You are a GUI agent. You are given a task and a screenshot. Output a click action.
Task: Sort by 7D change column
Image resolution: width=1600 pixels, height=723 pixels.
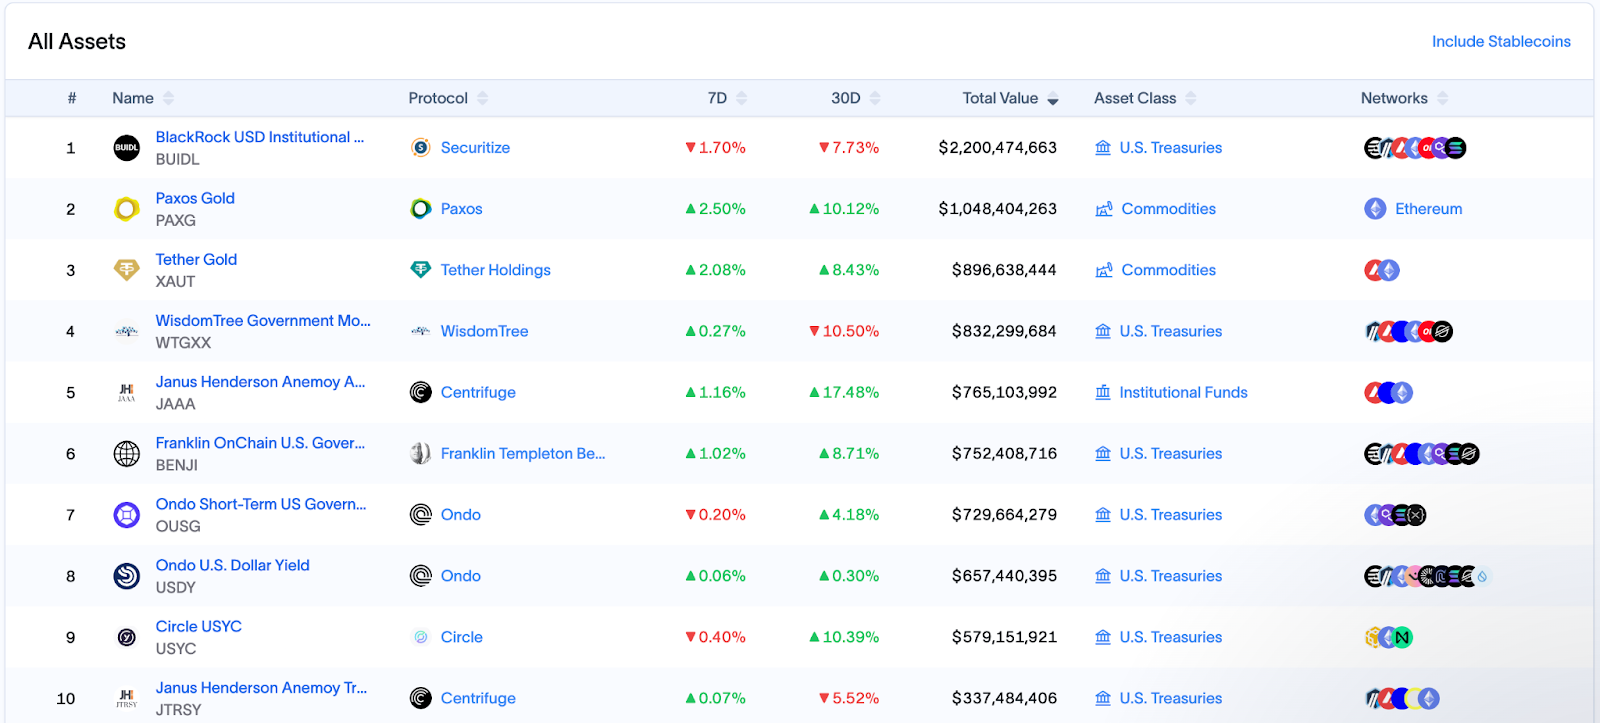pyautogui.click(x=741, y=98)
